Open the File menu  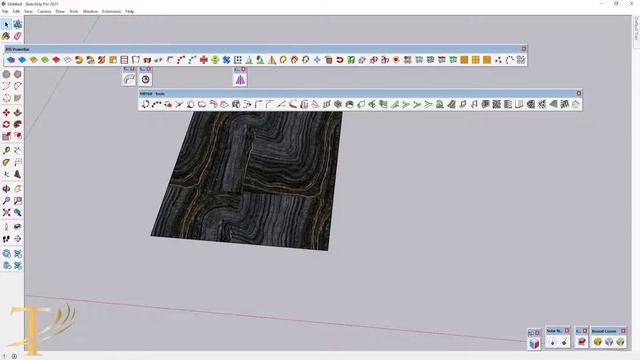pos(5,11)
